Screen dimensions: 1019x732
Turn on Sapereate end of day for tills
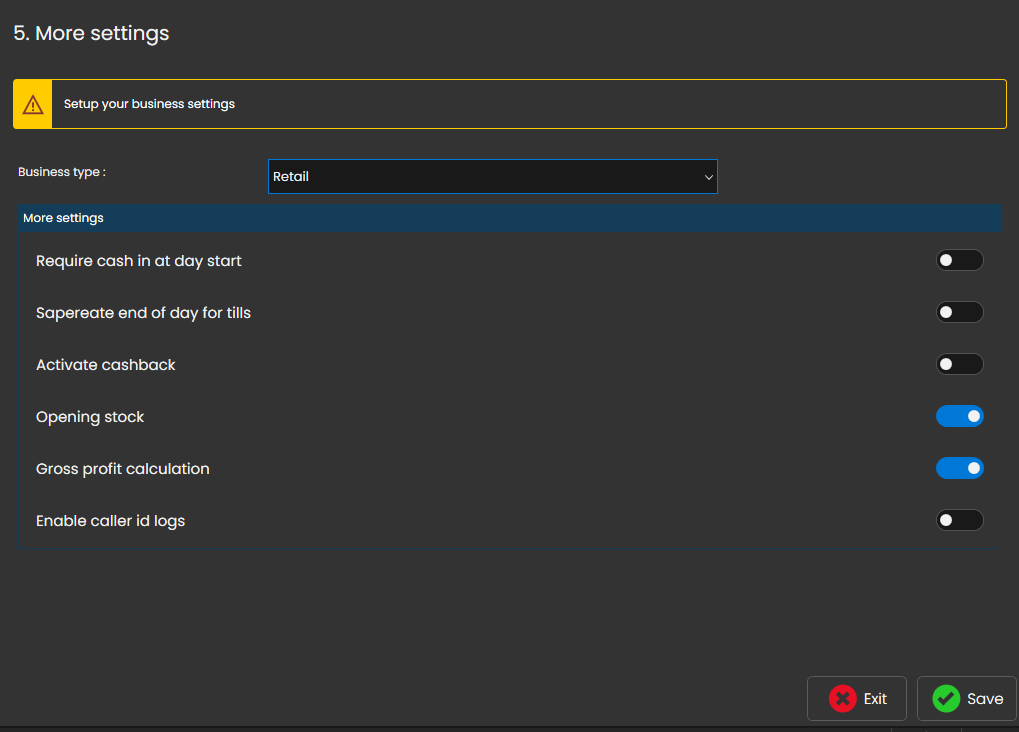pos(959,313)
